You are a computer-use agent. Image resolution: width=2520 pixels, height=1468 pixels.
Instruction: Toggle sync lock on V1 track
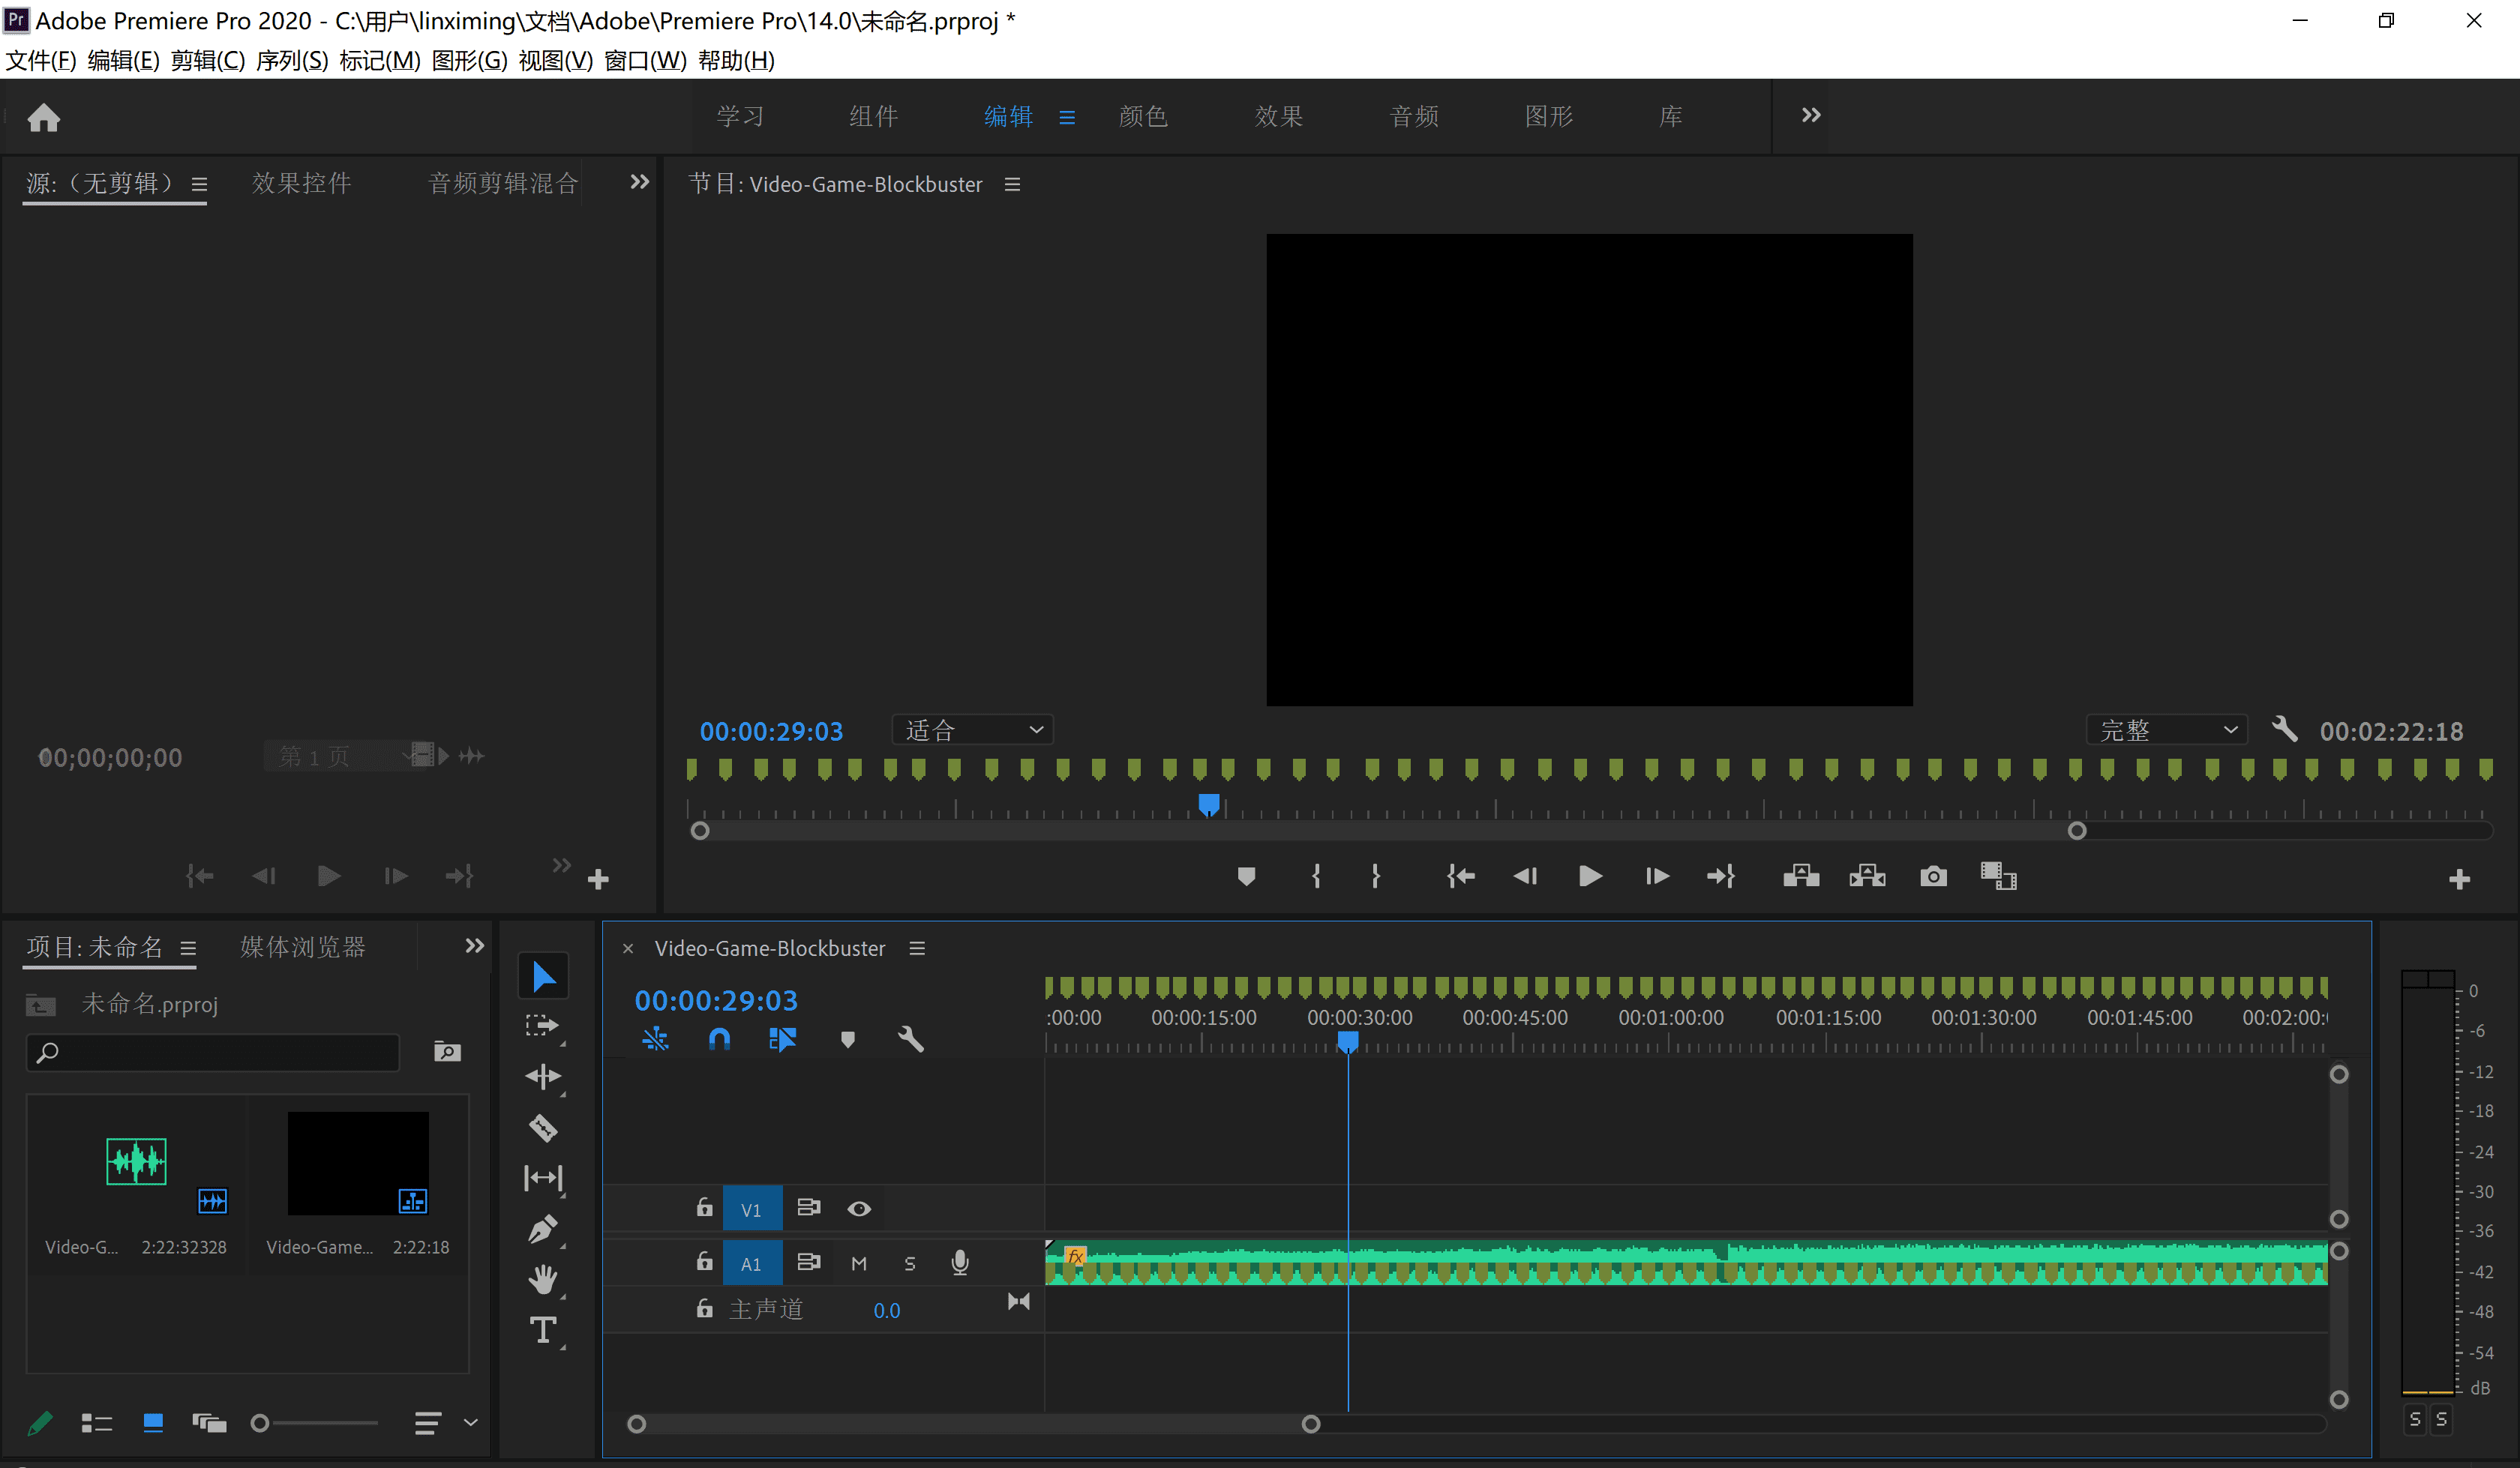(x=808, y=1208)
